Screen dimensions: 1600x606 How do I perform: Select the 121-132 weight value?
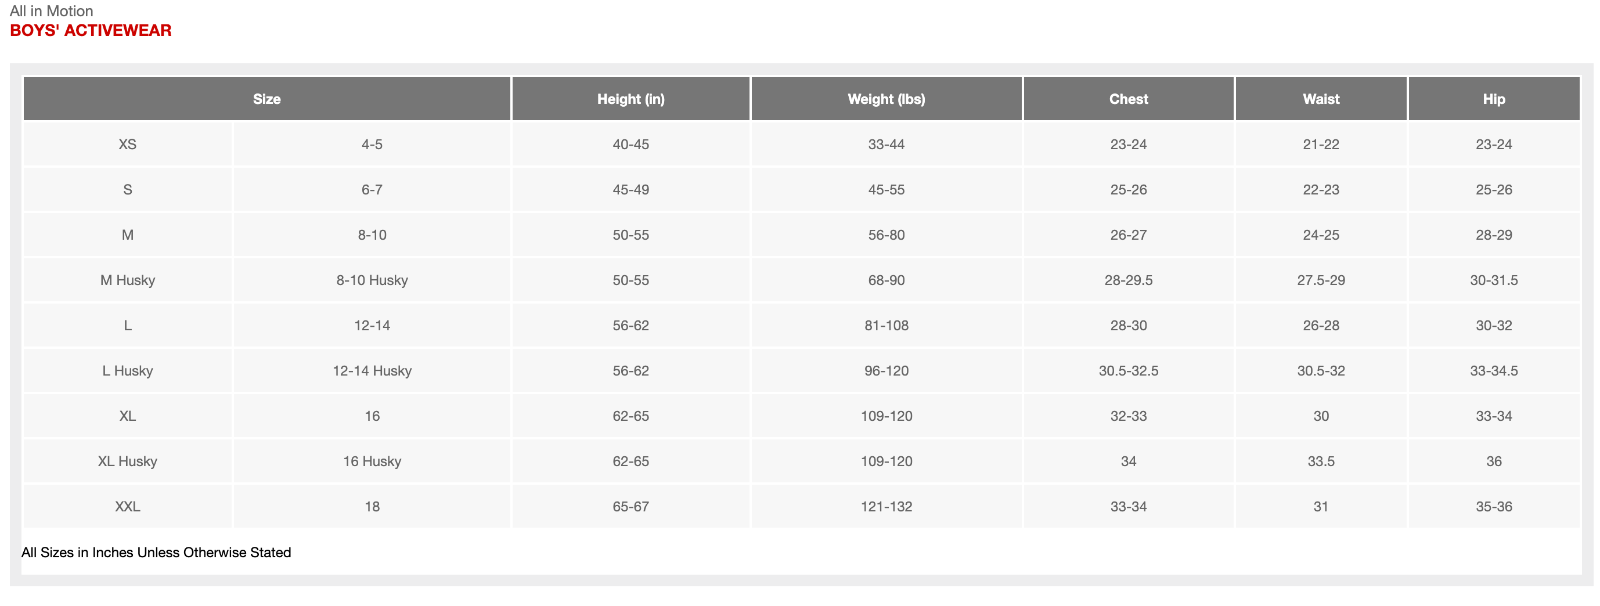(886, 506)
